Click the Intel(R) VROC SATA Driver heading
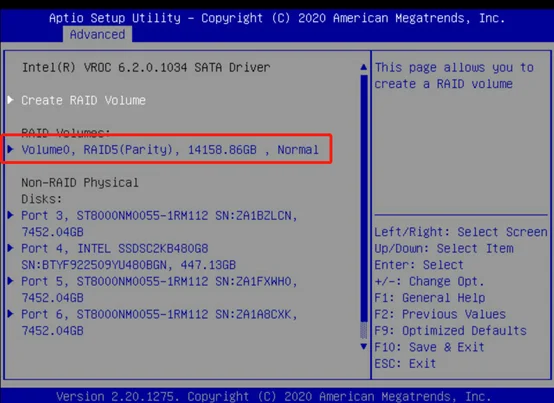The height and width of the screenshot is (403, 554). [x=146, y=67]
